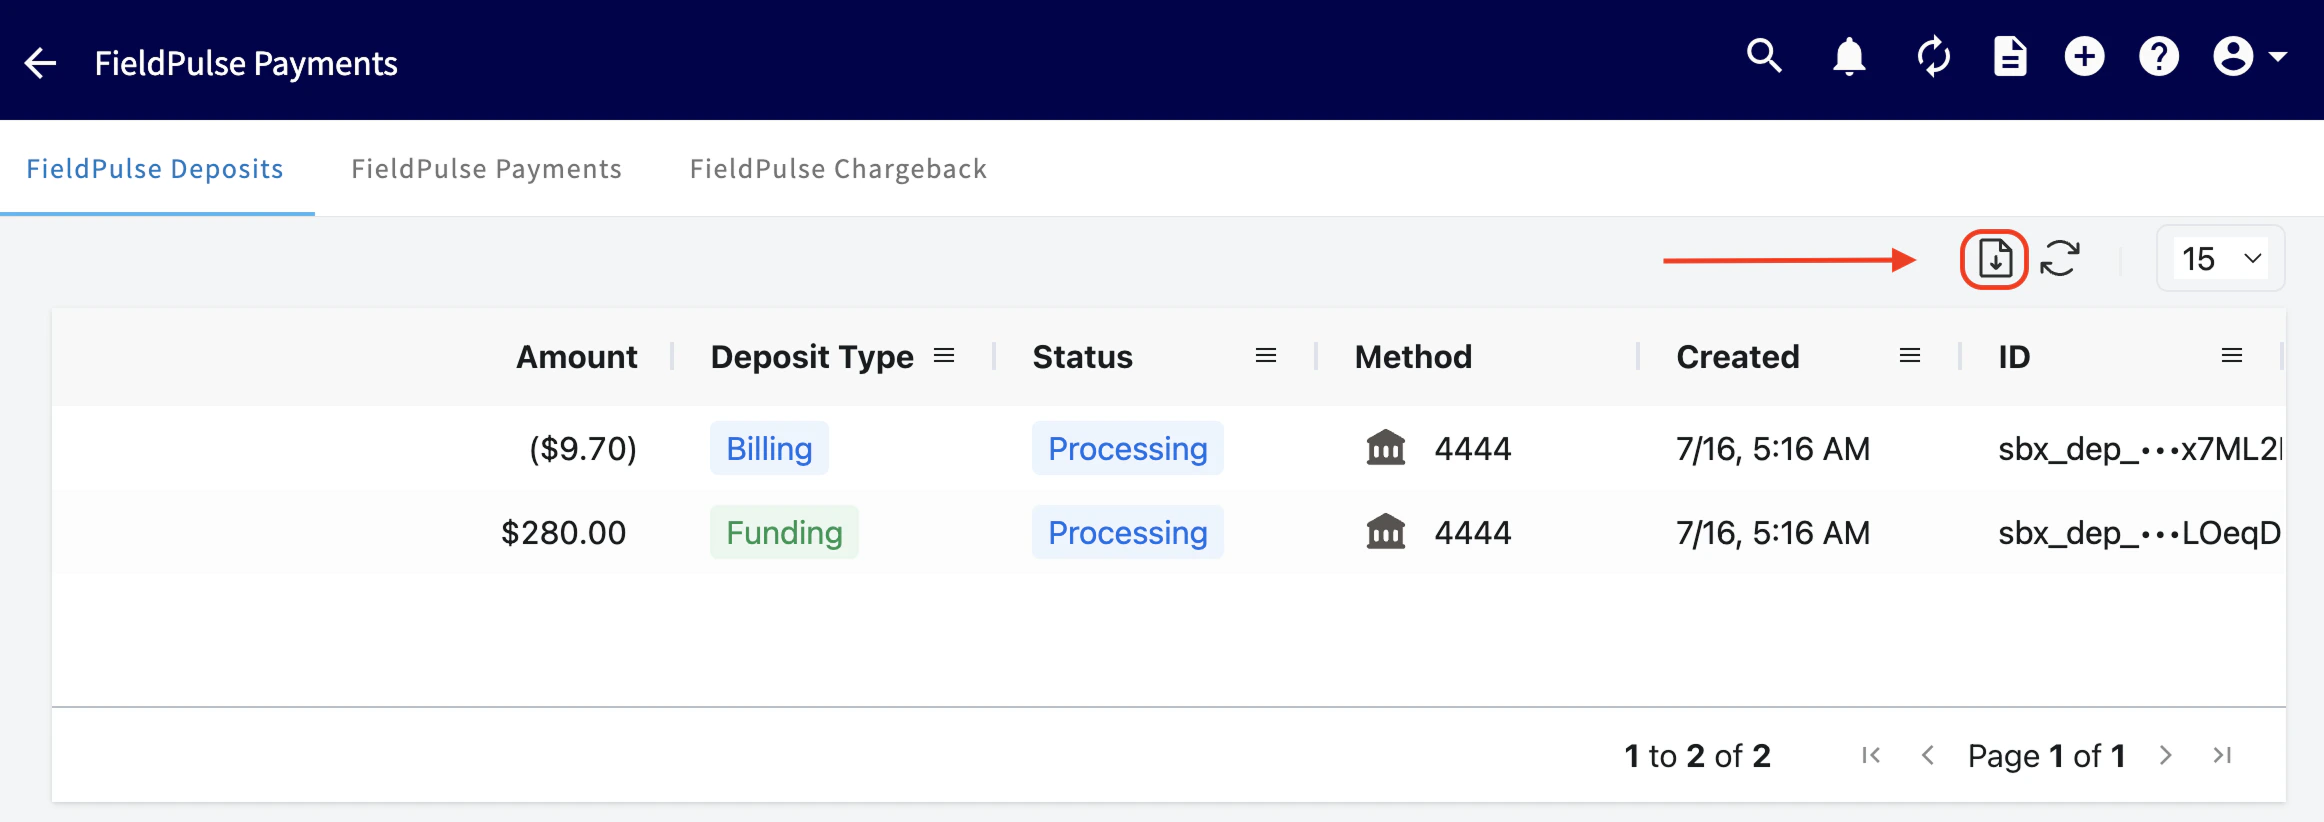Open the document icon in header
2324x822 pixels.
coord(2010,56)
